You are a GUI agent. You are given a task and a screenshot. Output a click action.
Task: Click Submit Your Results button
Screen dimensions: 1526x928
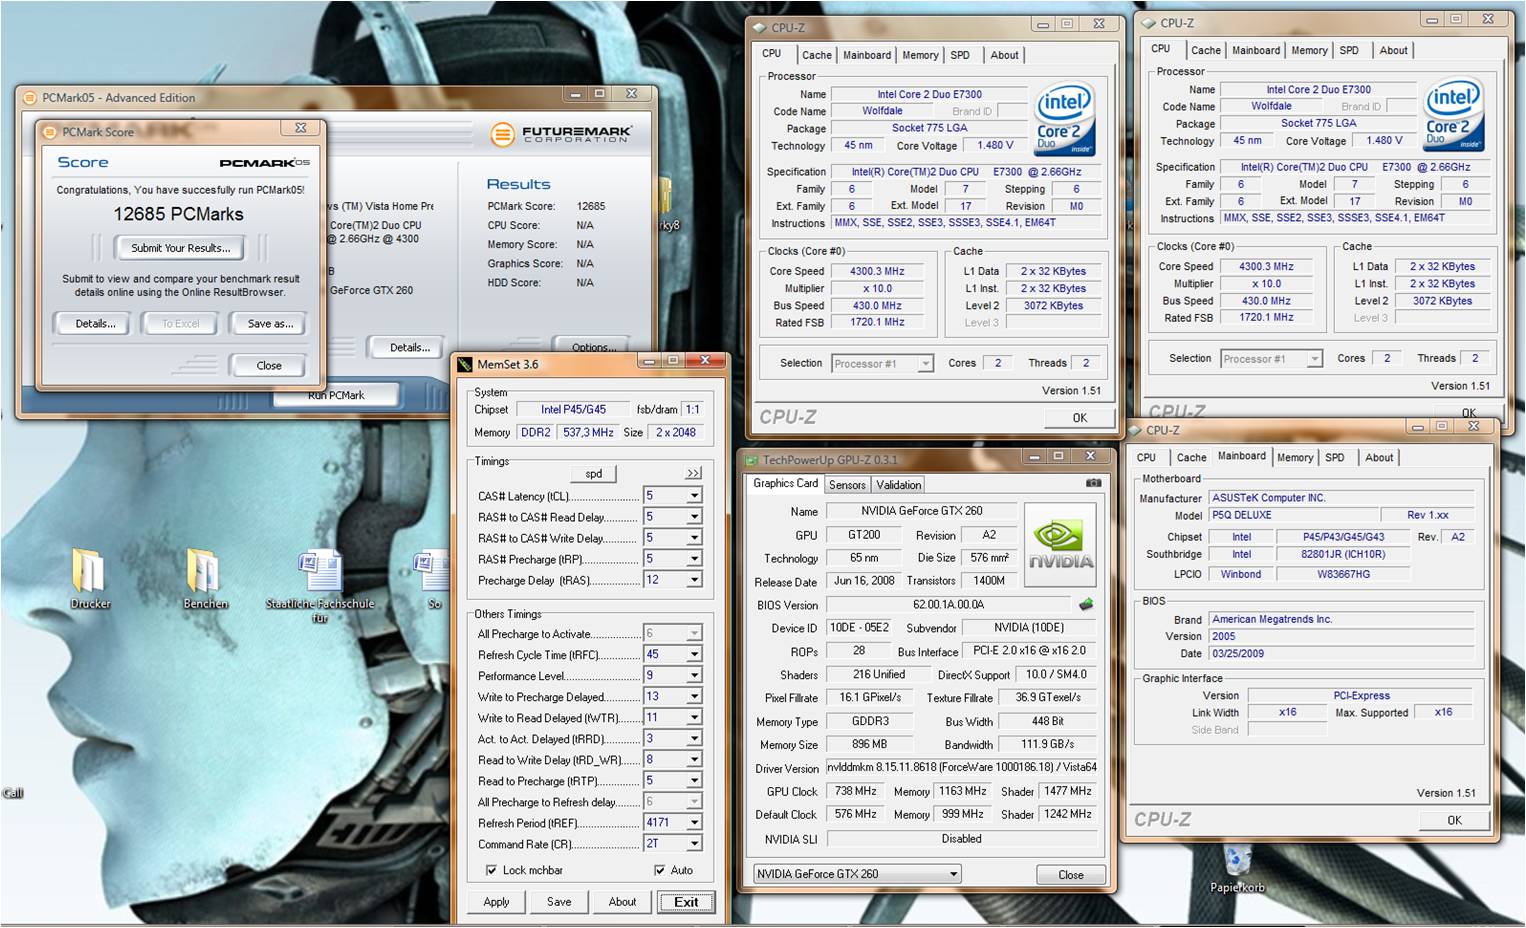coord(180,248)
